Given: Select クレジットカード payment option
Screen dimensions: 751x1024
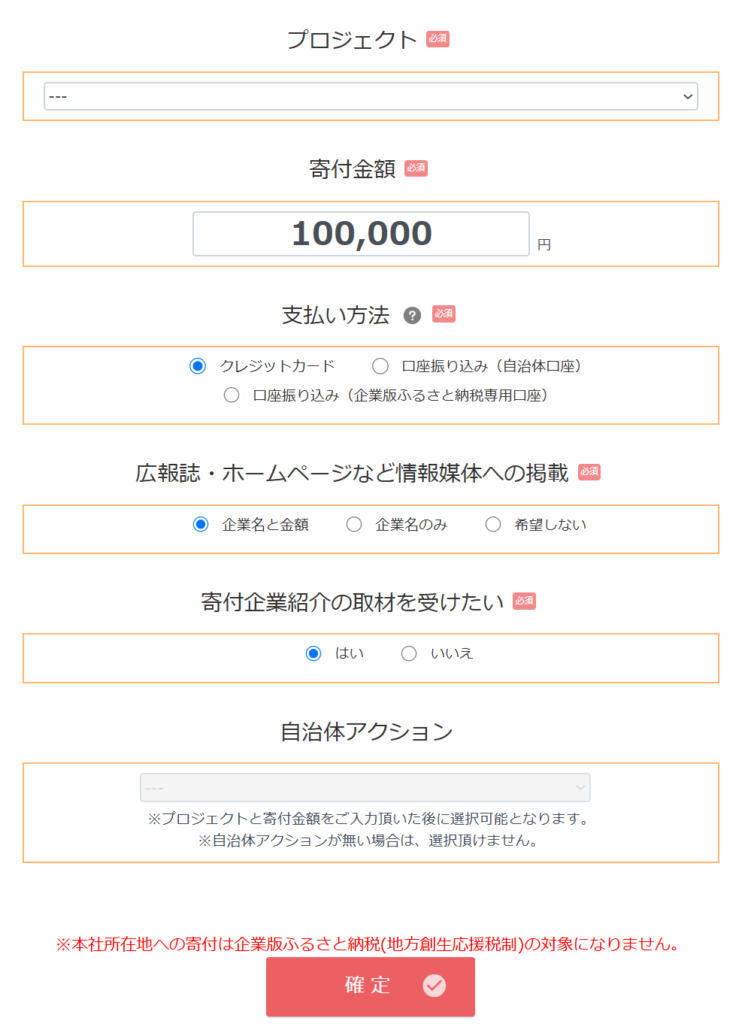Looking at the screenshot, I should (197, 366).
